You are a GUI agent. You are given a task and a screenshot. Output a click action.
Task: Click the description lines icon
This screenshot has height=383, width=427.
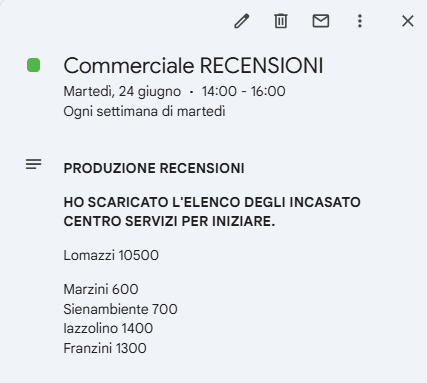[x=33, y=164]
